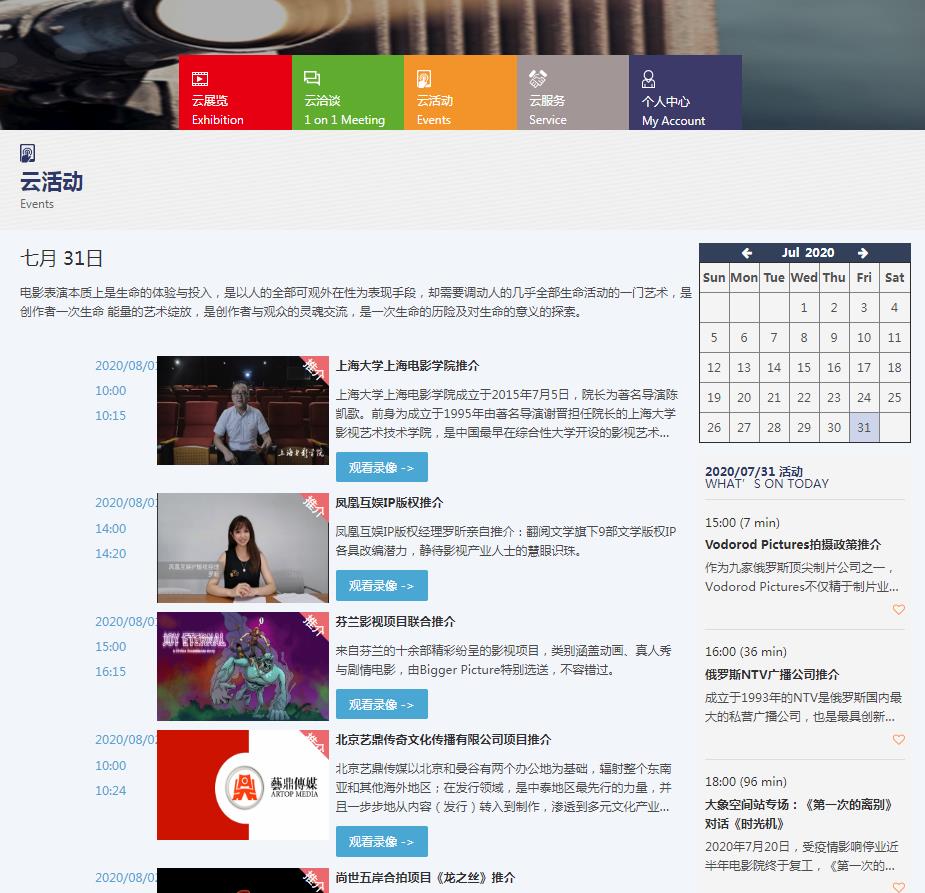
Task: Click the Events tab icon
Action: (x=424, y=79)
